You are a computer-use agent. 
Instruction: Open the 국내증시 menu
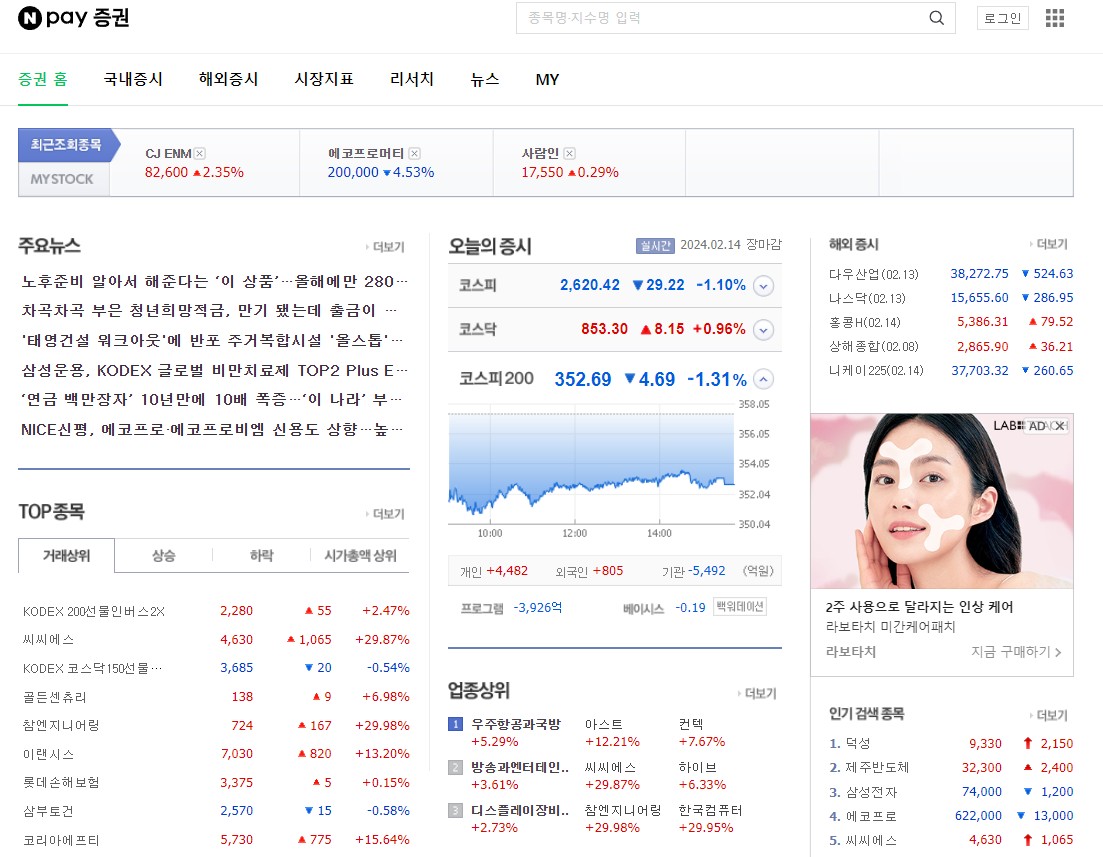[133, 80]
